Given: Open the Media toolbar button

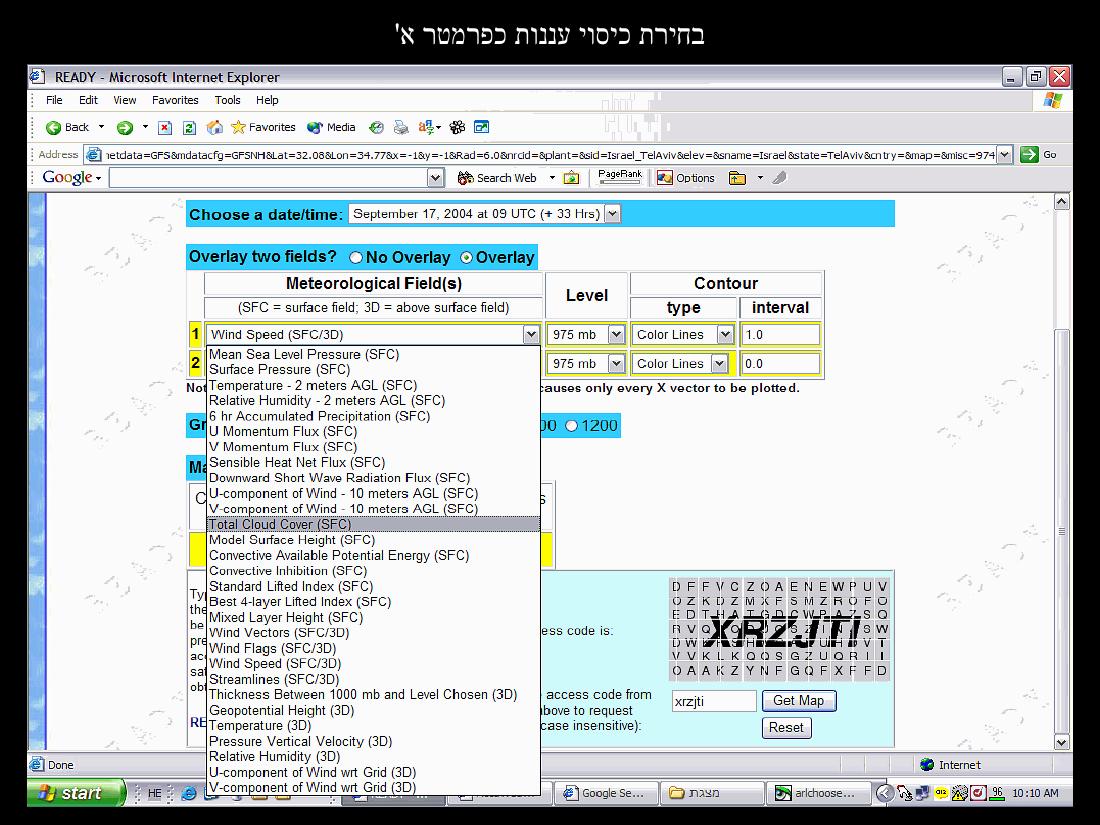Looking at the screenshot, I should [x=332, y=128].
